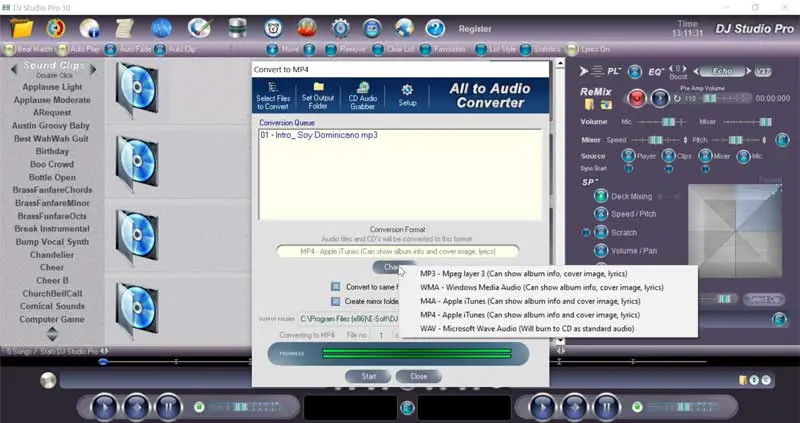Next effect arrow right of Echo
This screenshot has width=800, height=423.
[748, 71]
